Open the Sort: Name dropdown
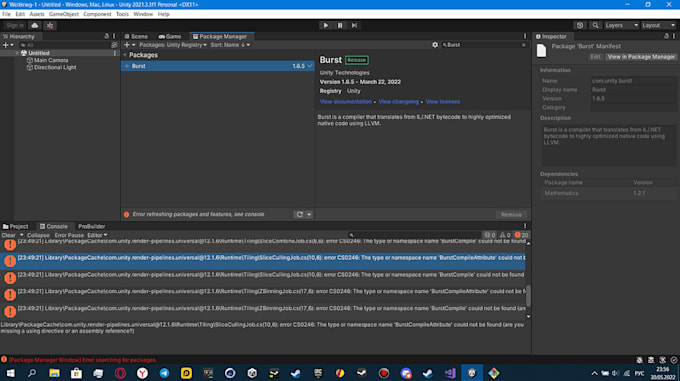 230,45
